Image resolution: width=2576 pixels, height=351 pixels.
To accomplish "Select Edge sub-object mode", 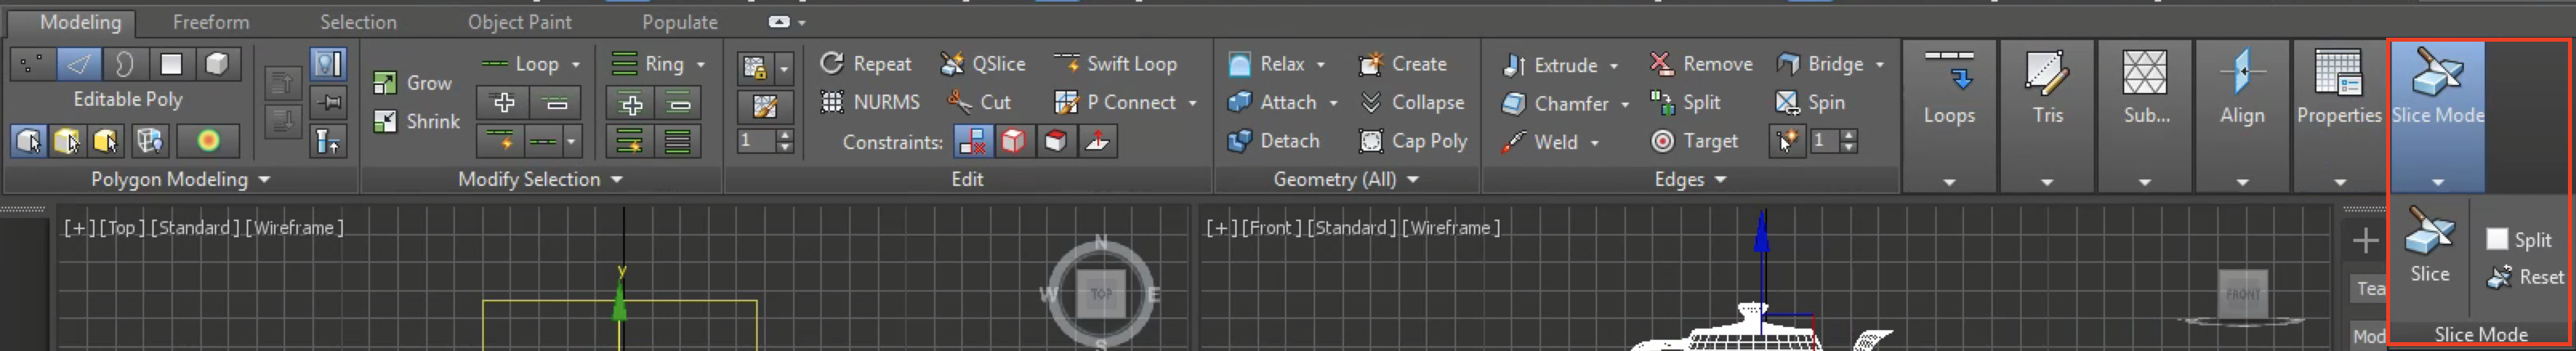I will pos(79,65).
